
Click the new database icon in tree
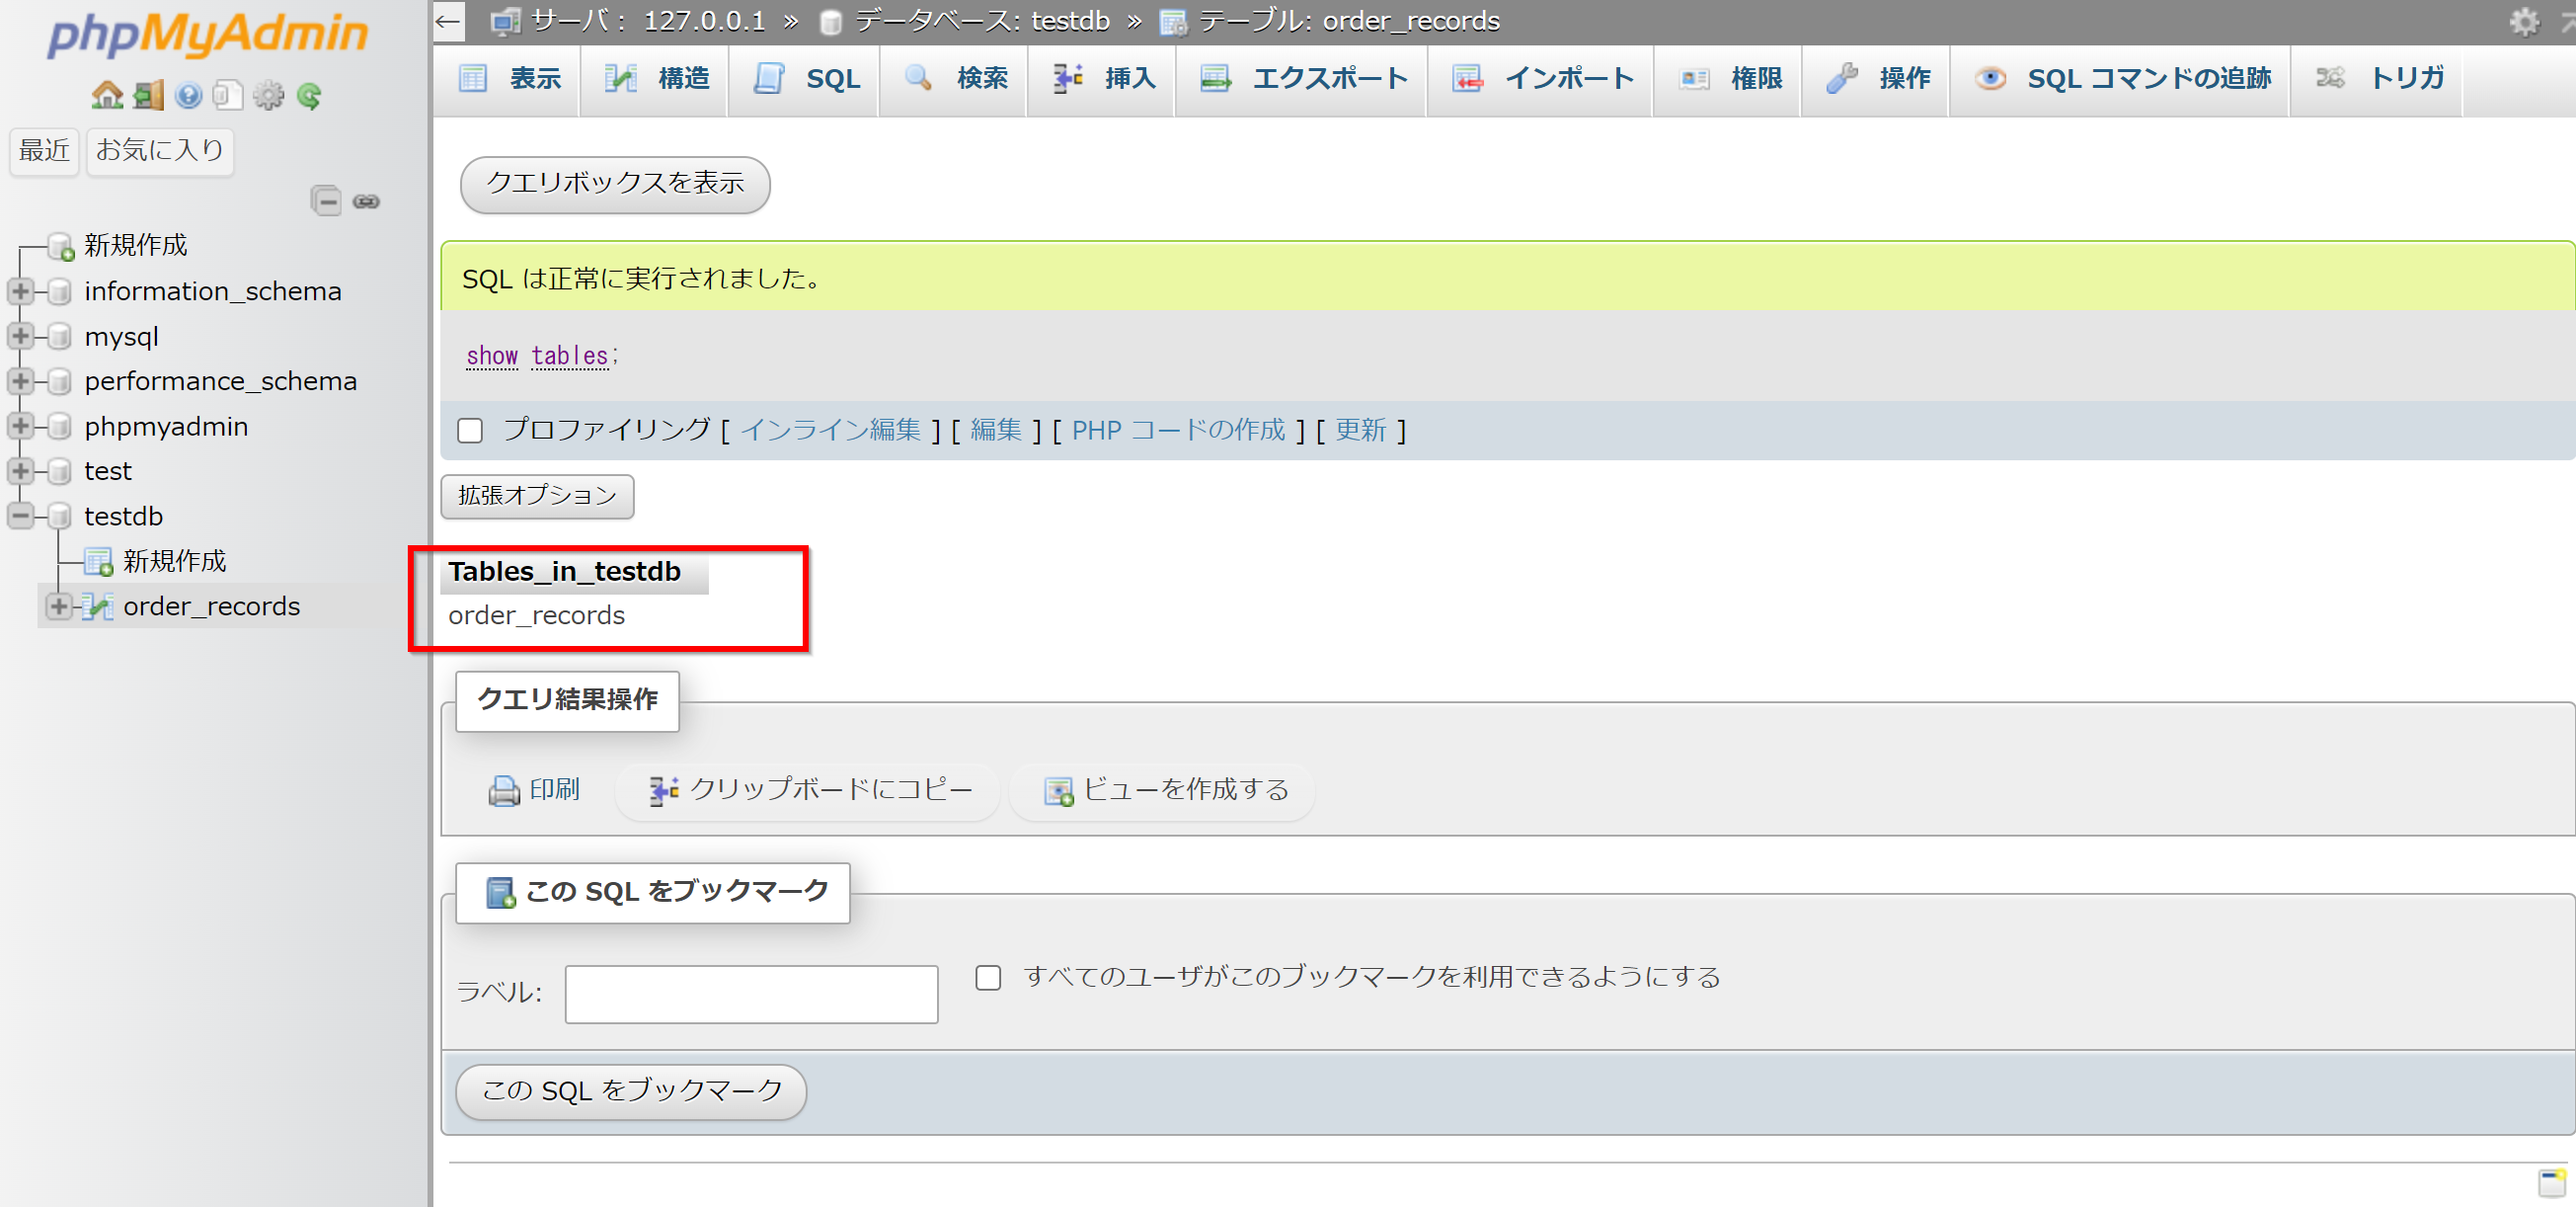click(61, 246)
